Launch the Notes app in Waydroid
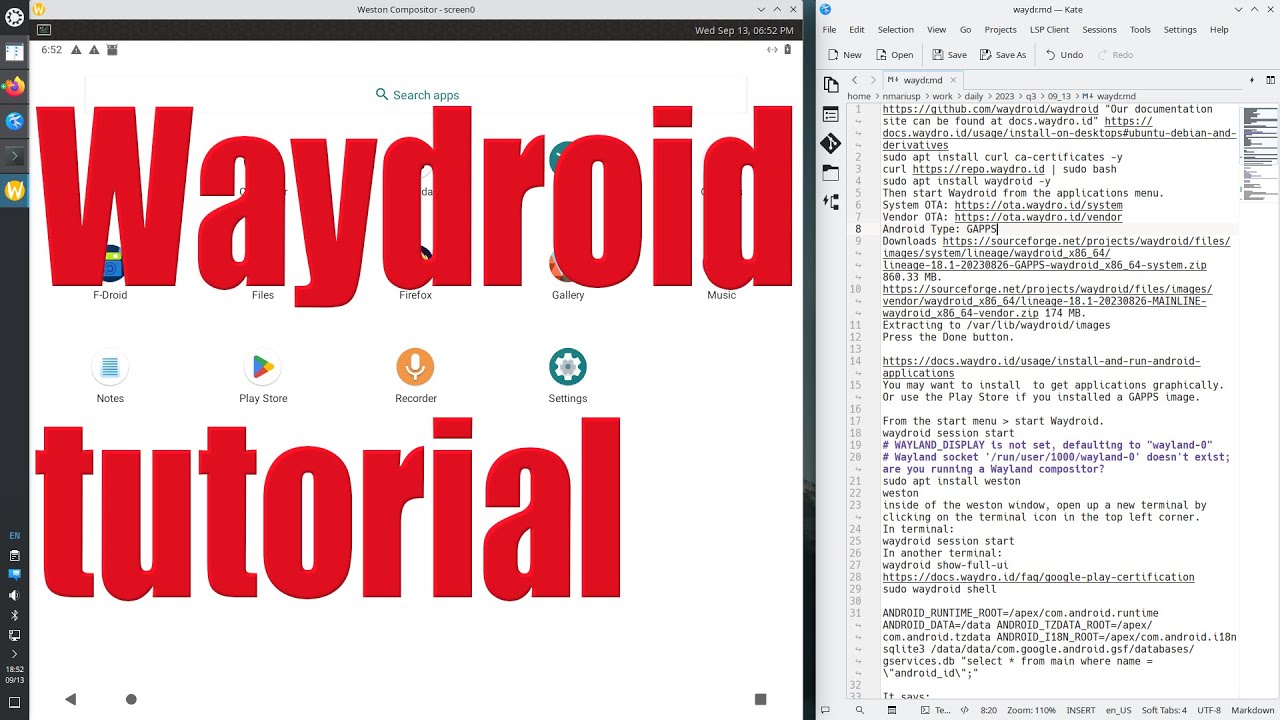This screenshot has width=1280, height=720. (110, 376)
